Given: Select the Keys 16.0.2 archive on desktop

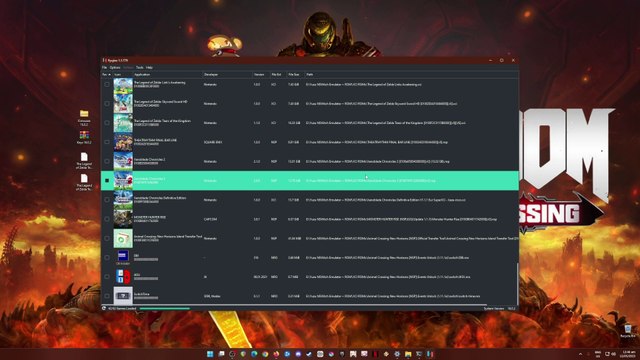Looking at the screenshot, I should [x=84, y=137].
